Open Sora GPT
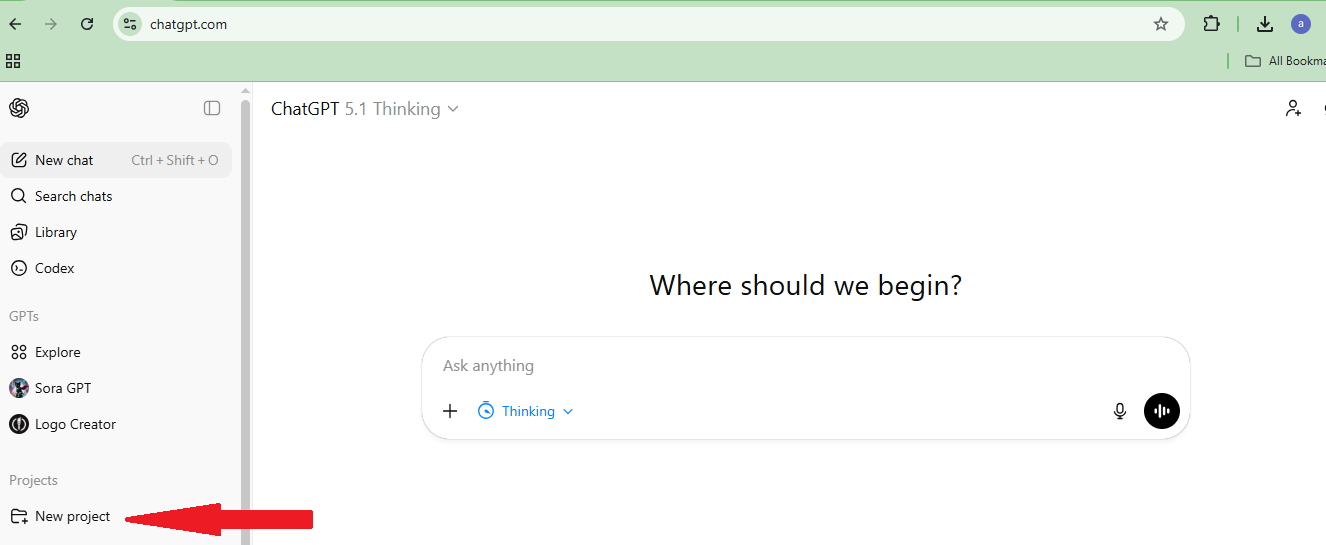This screenshot has width=1326, height=545. (x=62, y=388)
